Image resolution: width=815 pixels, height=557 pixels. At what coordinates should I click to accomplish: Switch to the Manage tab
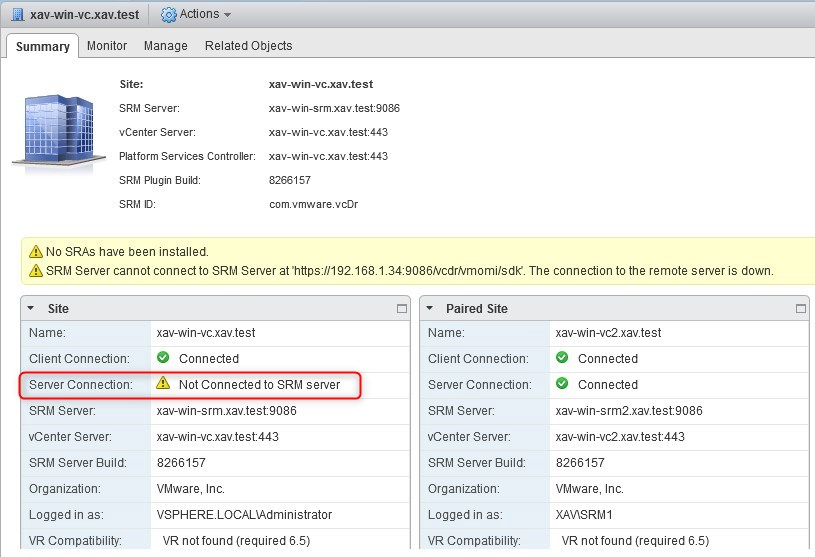point(165,46)
